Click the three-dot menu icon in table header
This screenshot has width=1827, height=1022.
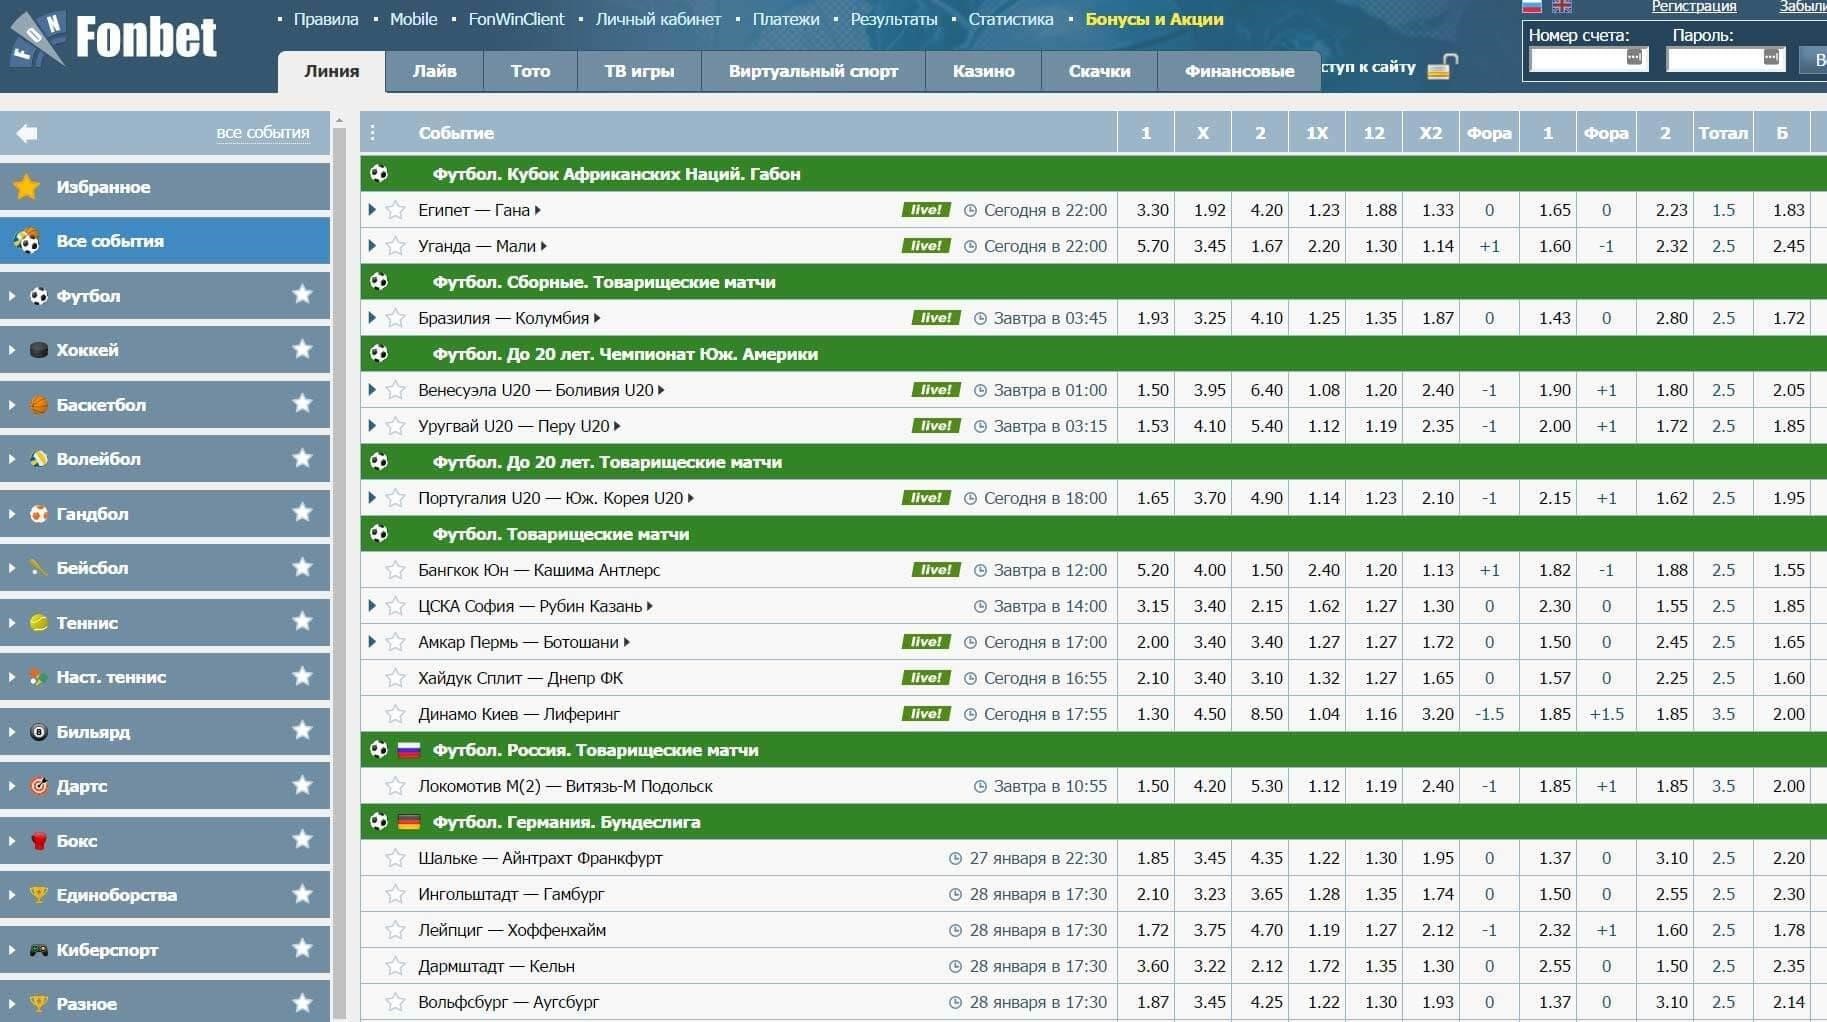click(373, 133)
